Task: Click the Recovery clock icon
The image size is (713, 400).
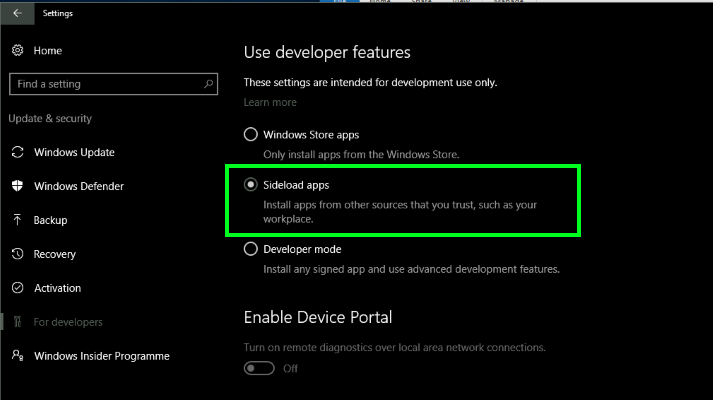Action: pyautogui.click(x=17, y=254)
